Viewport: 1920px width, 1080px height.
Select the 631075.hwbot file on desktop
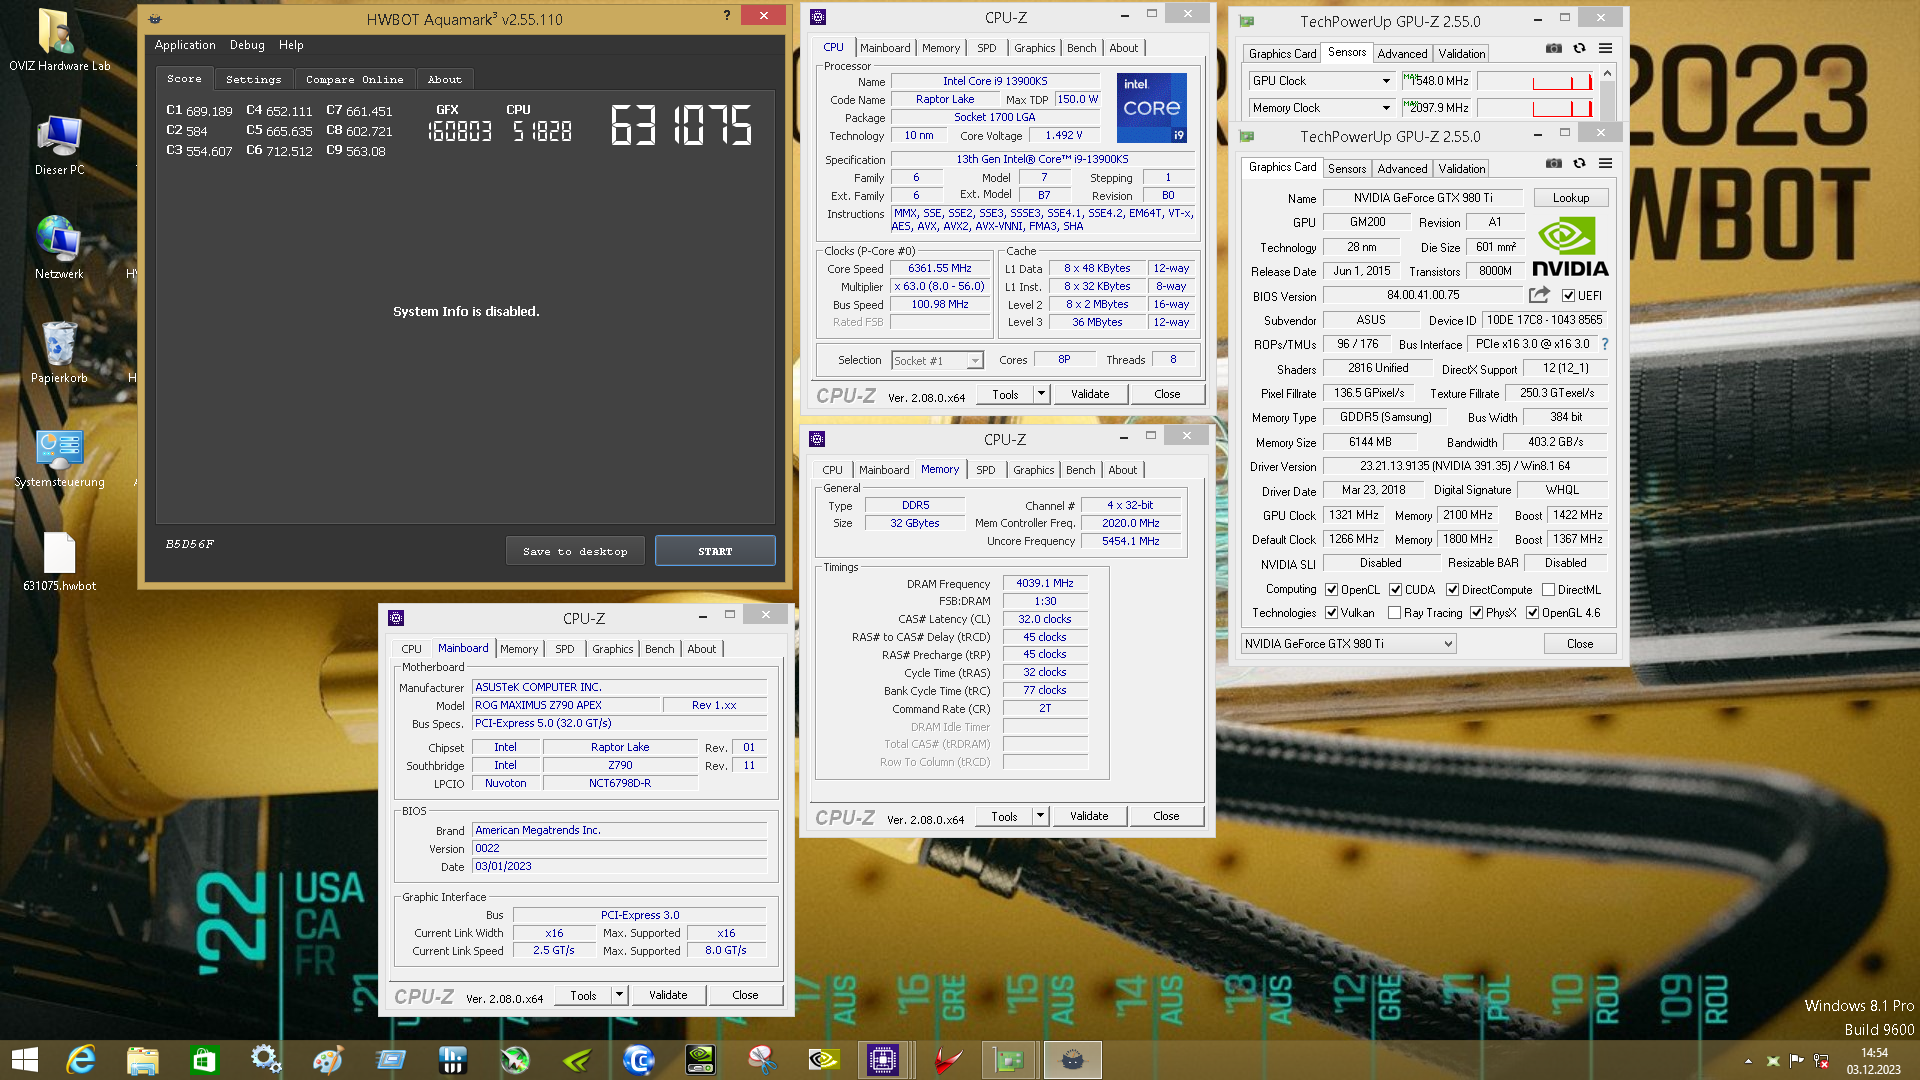point(59,562)
